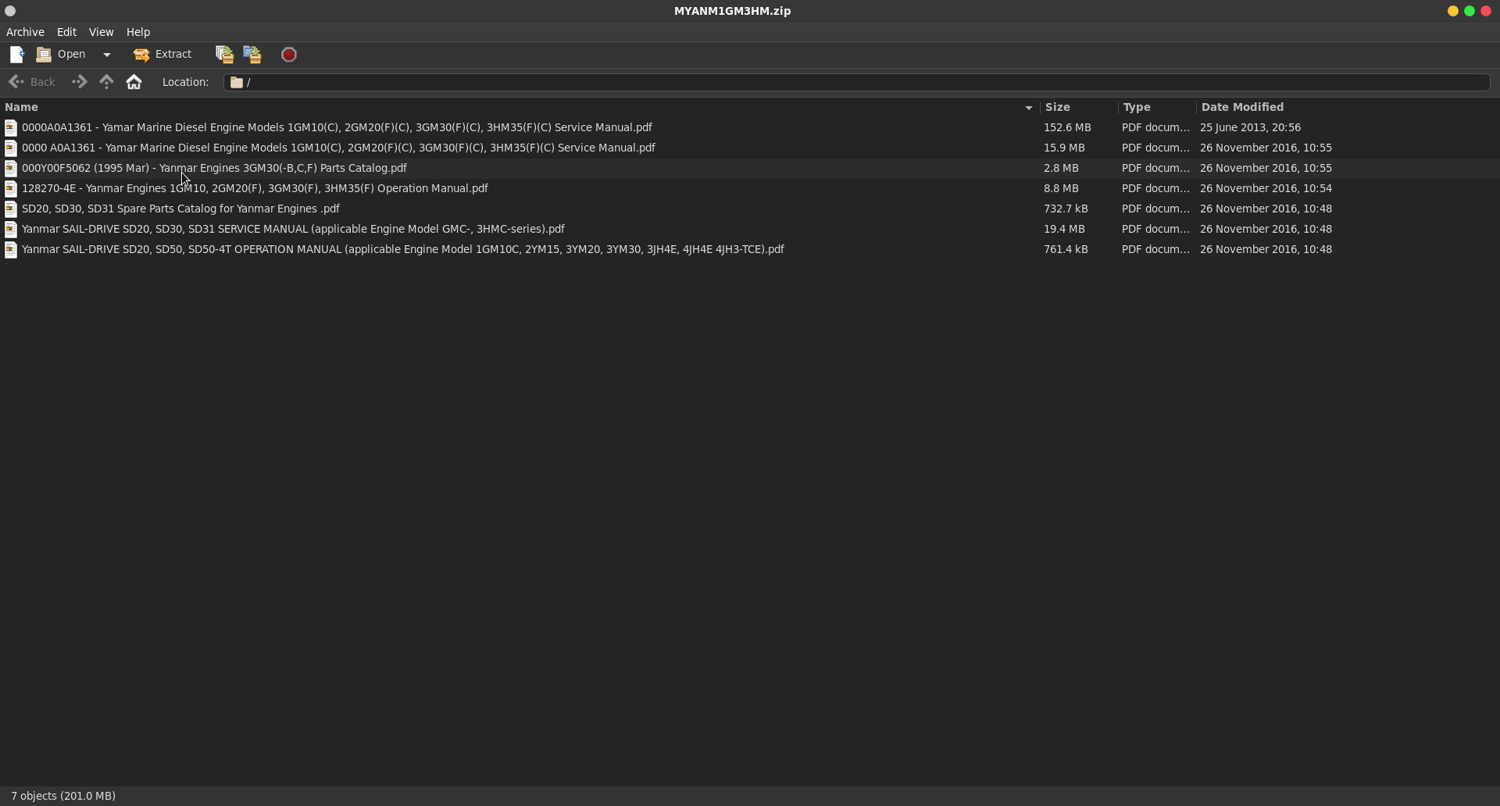Click the Open archive toolbar button
The image size is (1500, 806).
[61, 54]
